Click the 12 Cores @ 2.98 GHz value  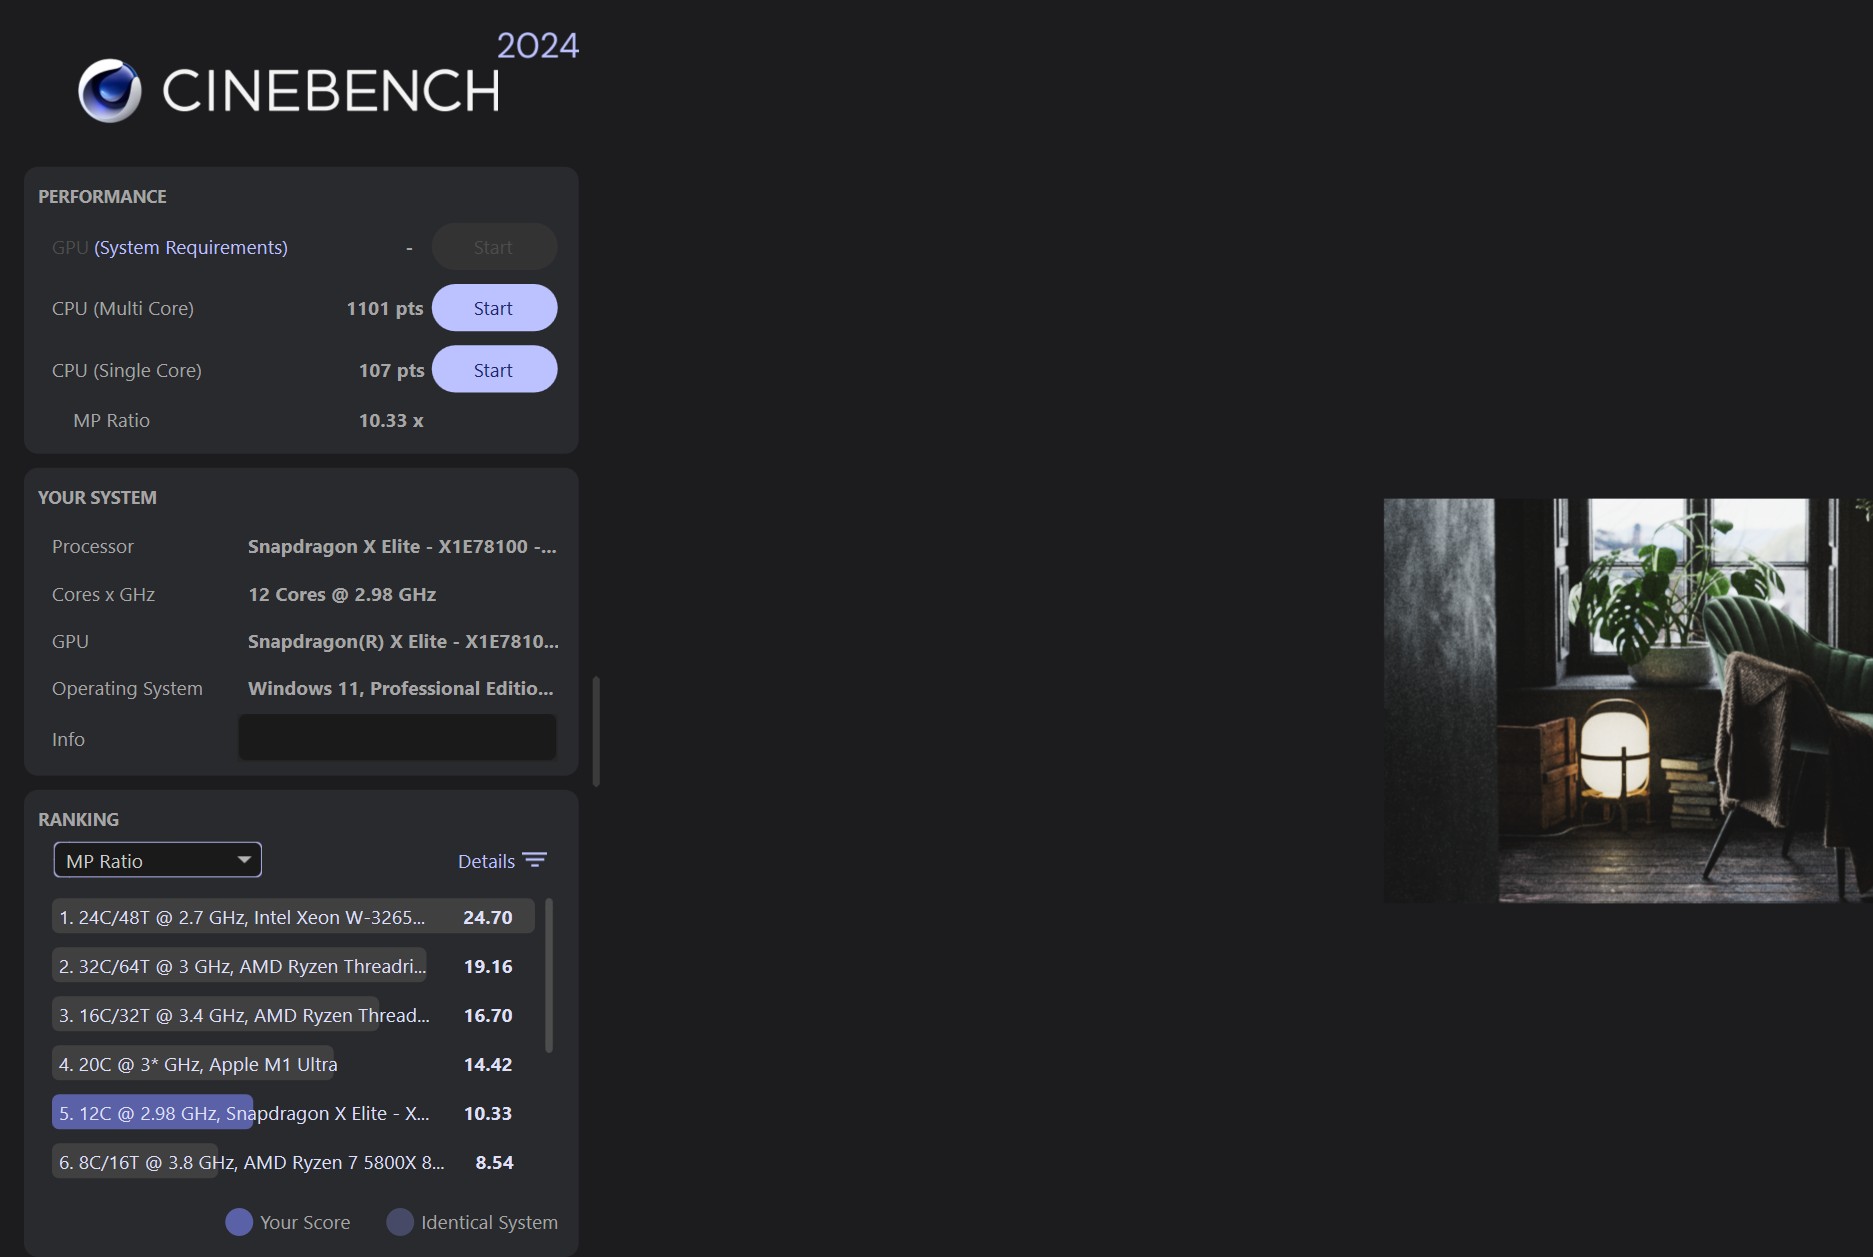(342, 594)
